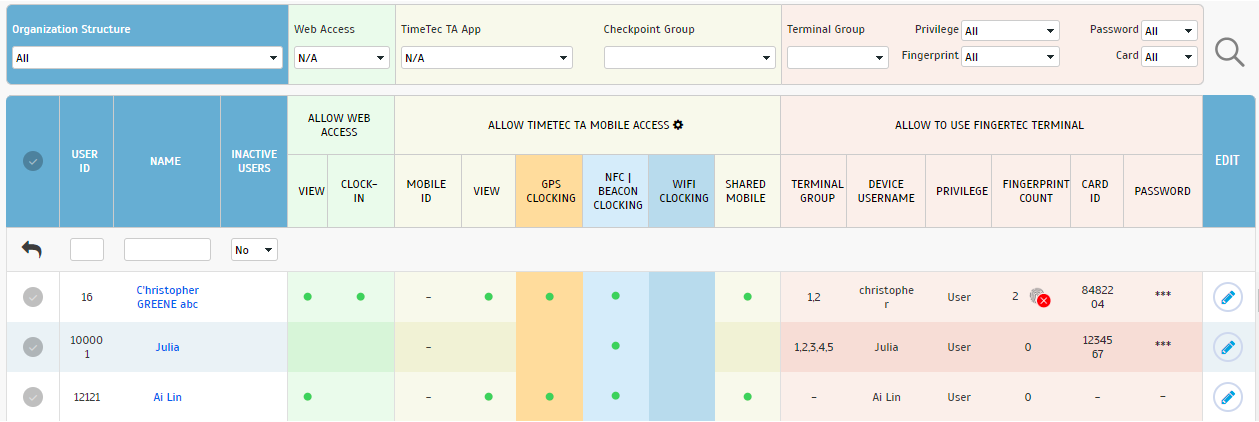Open settings gear beside TimeTec TA Mobile Access
Screen dimensions: 1259x422
tap(678, 125)
